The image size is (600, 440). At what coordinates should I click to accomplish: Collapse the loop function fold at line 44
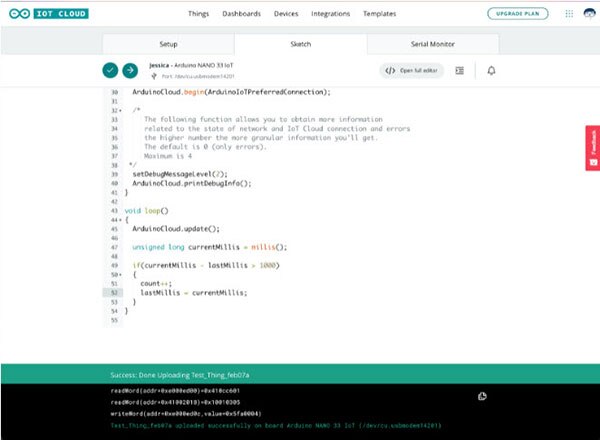[x=120, y=219]
